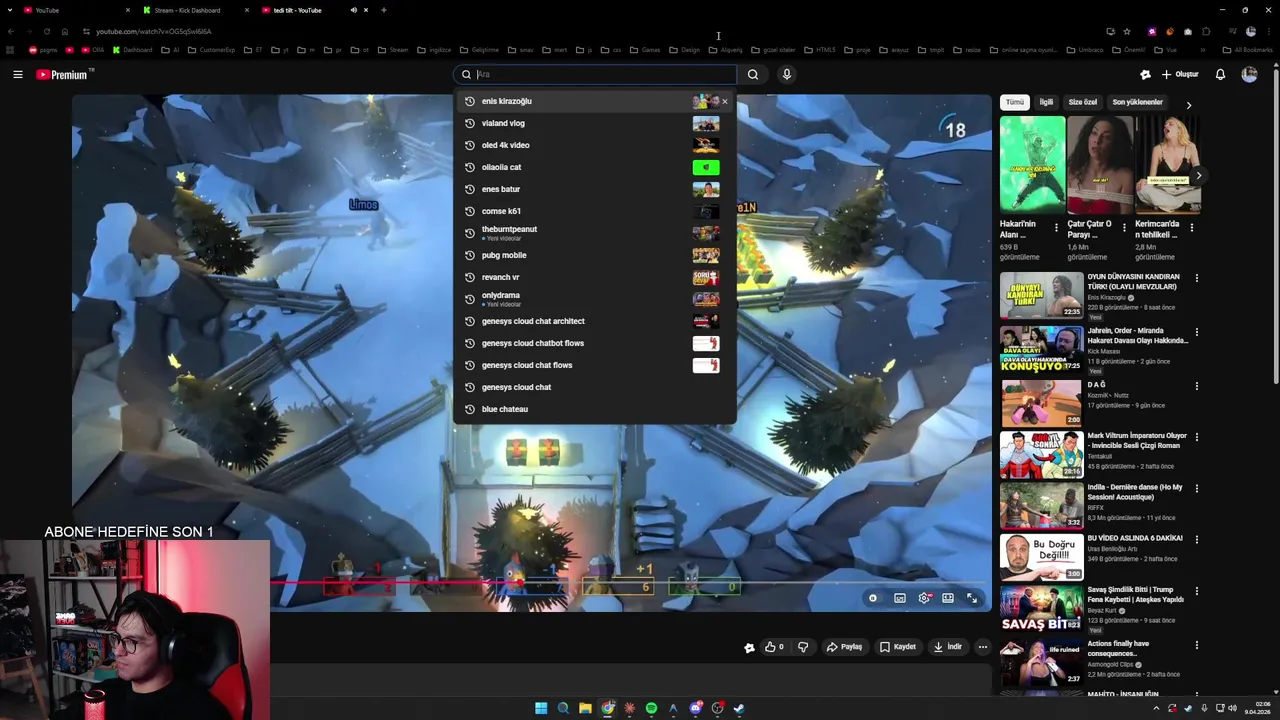Start voice search with the microphone icon
The width and height of the screenshot is (1280, 720).
[787, 74]
